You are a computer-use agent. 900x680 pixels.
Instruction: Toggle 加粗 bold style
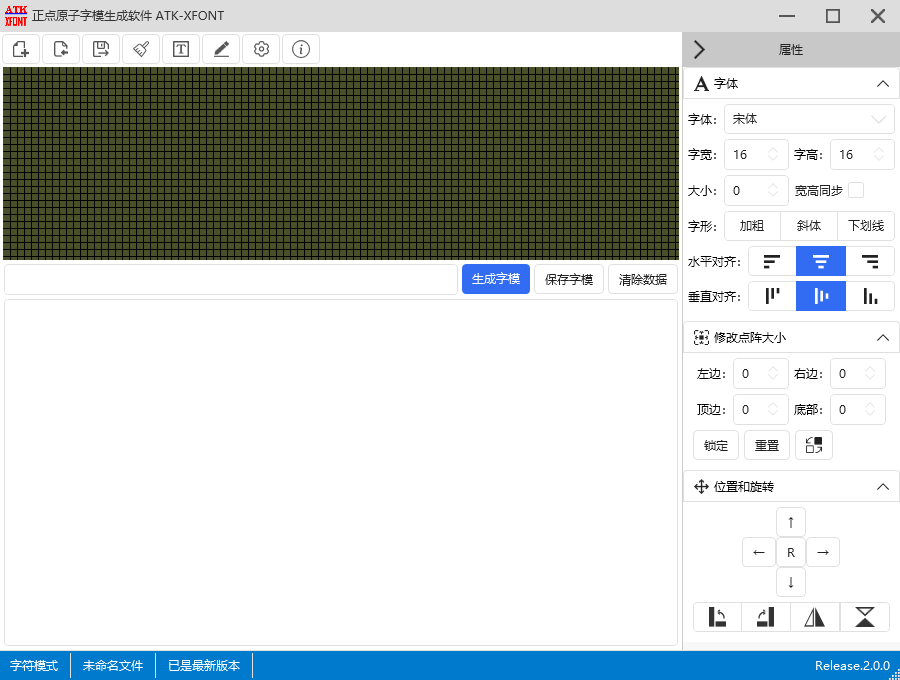752,226
